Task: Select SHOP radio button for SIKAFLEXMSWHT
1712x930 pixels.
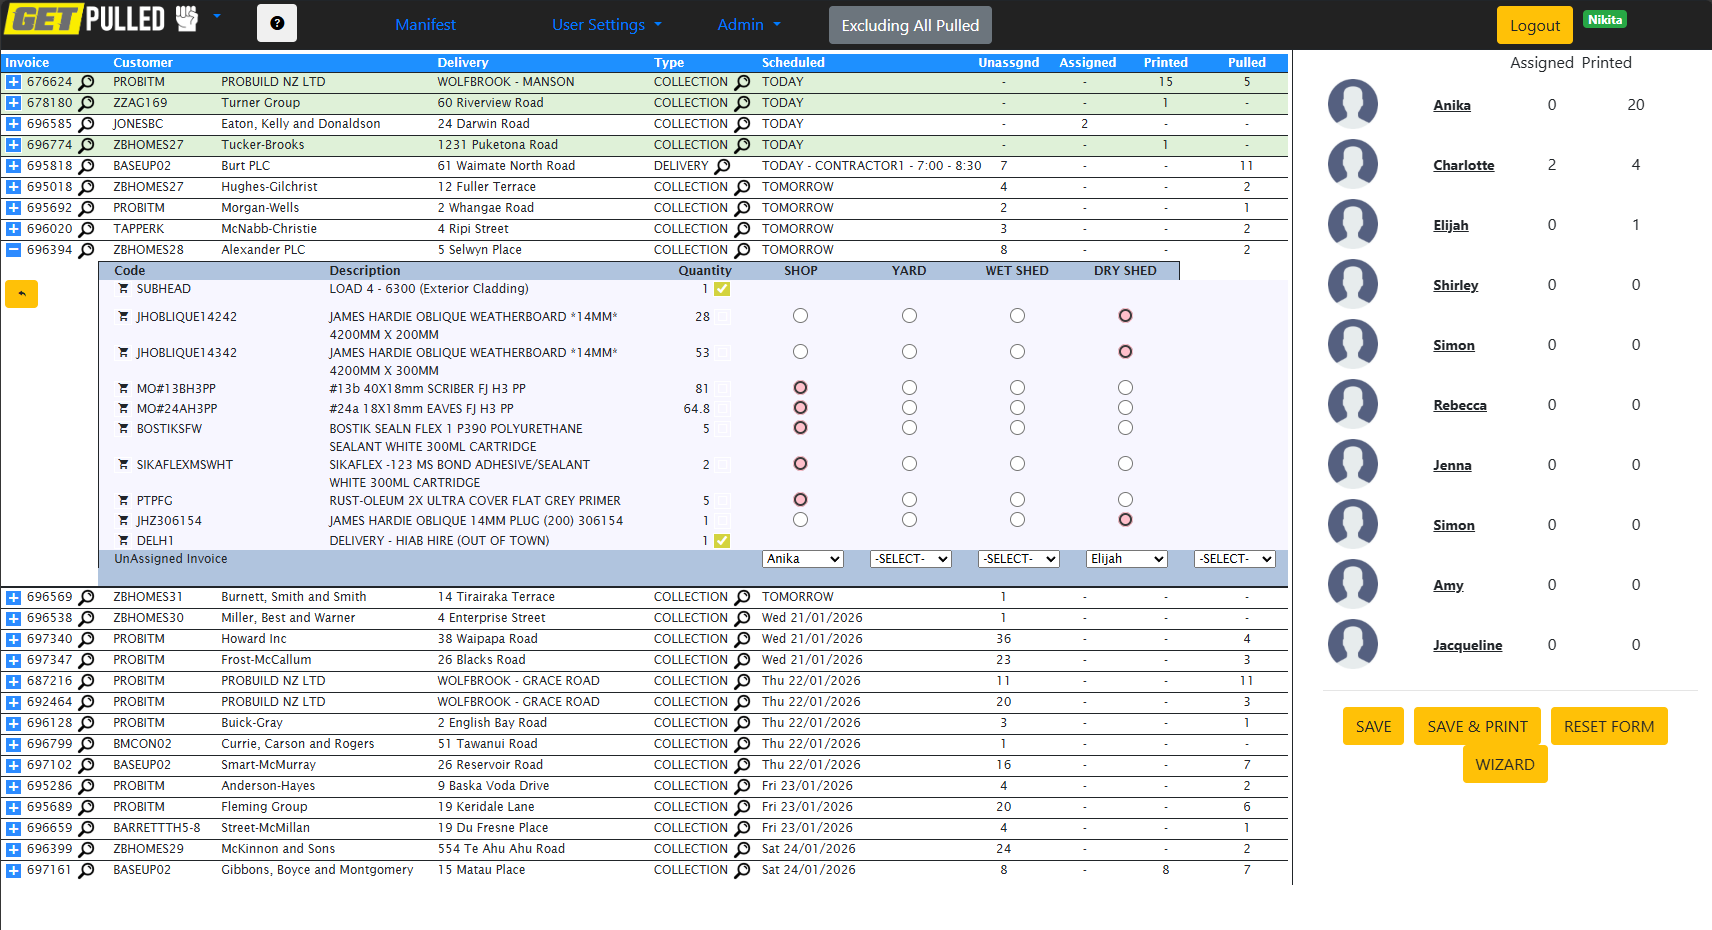Action: (x=800, y=463)
